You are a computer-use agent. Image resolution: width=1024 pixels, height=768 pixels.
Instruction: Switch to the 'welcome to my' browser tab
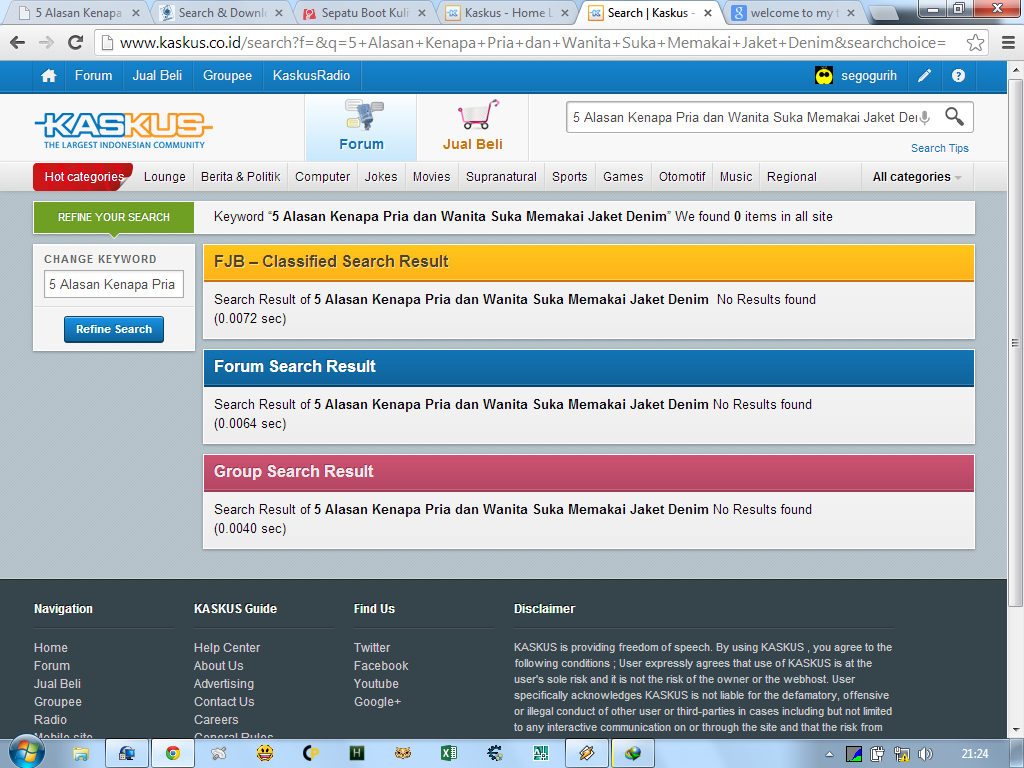point(794,13)
